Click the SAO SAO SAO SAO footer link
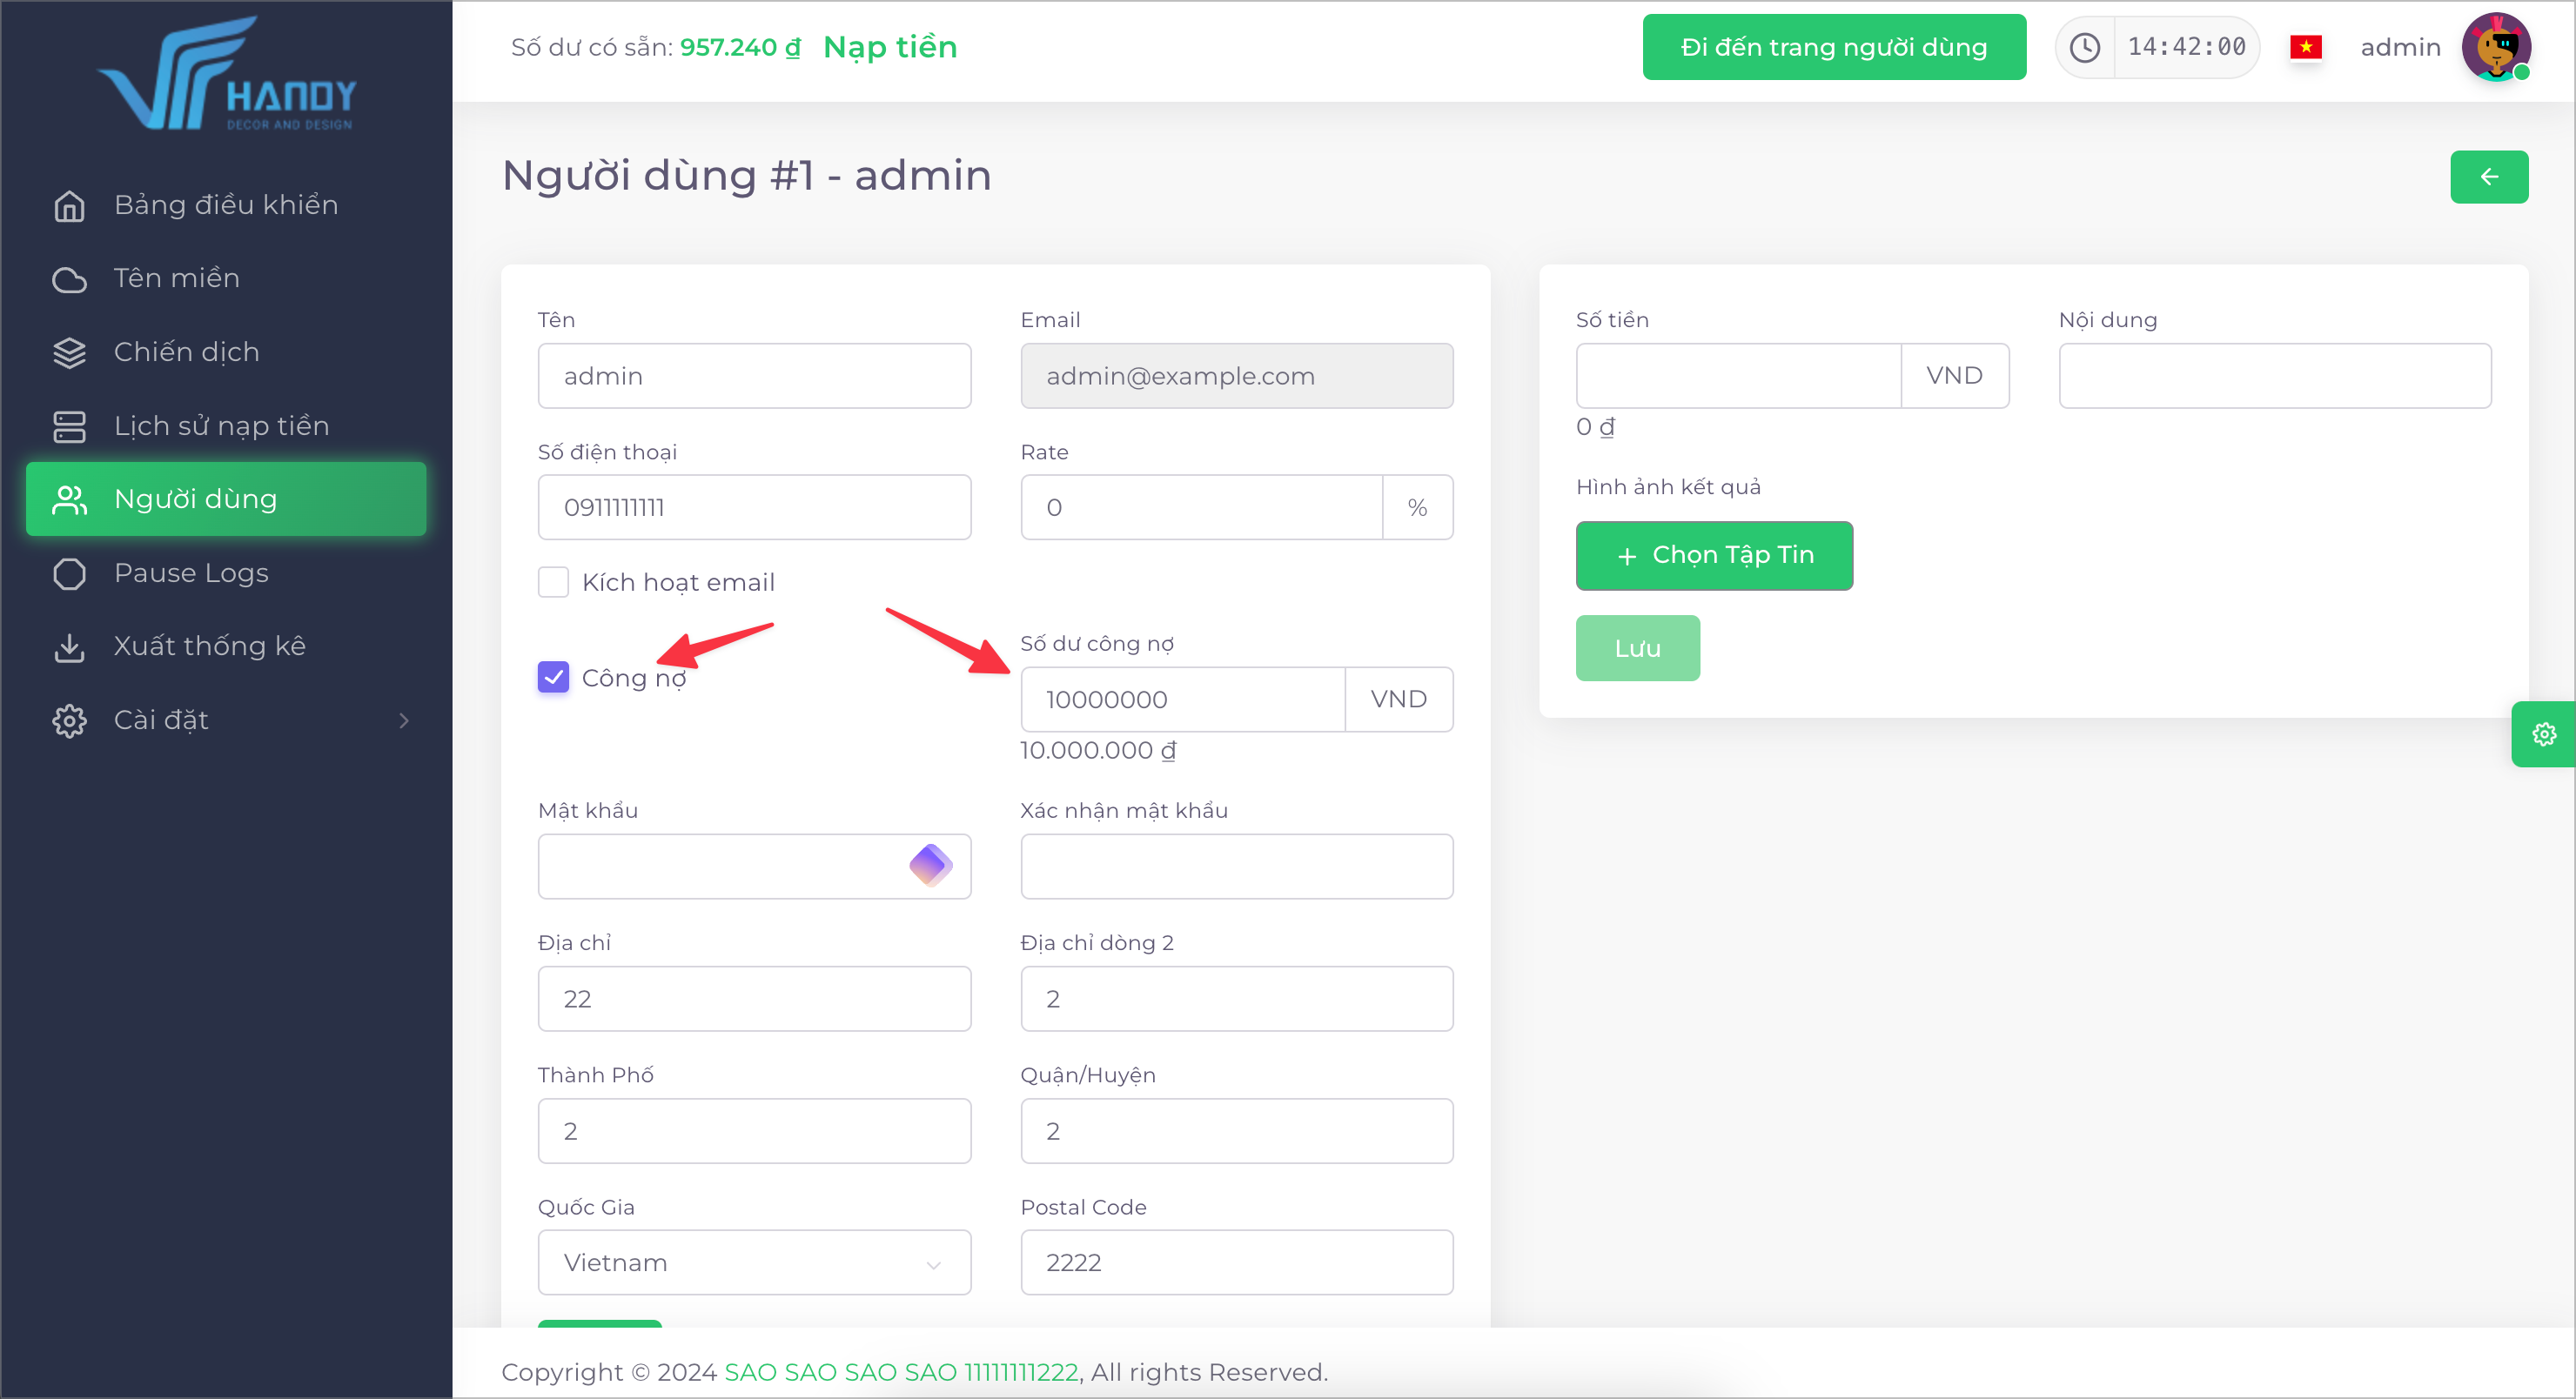The image size is (2576, 1399). pos(901,1372)
